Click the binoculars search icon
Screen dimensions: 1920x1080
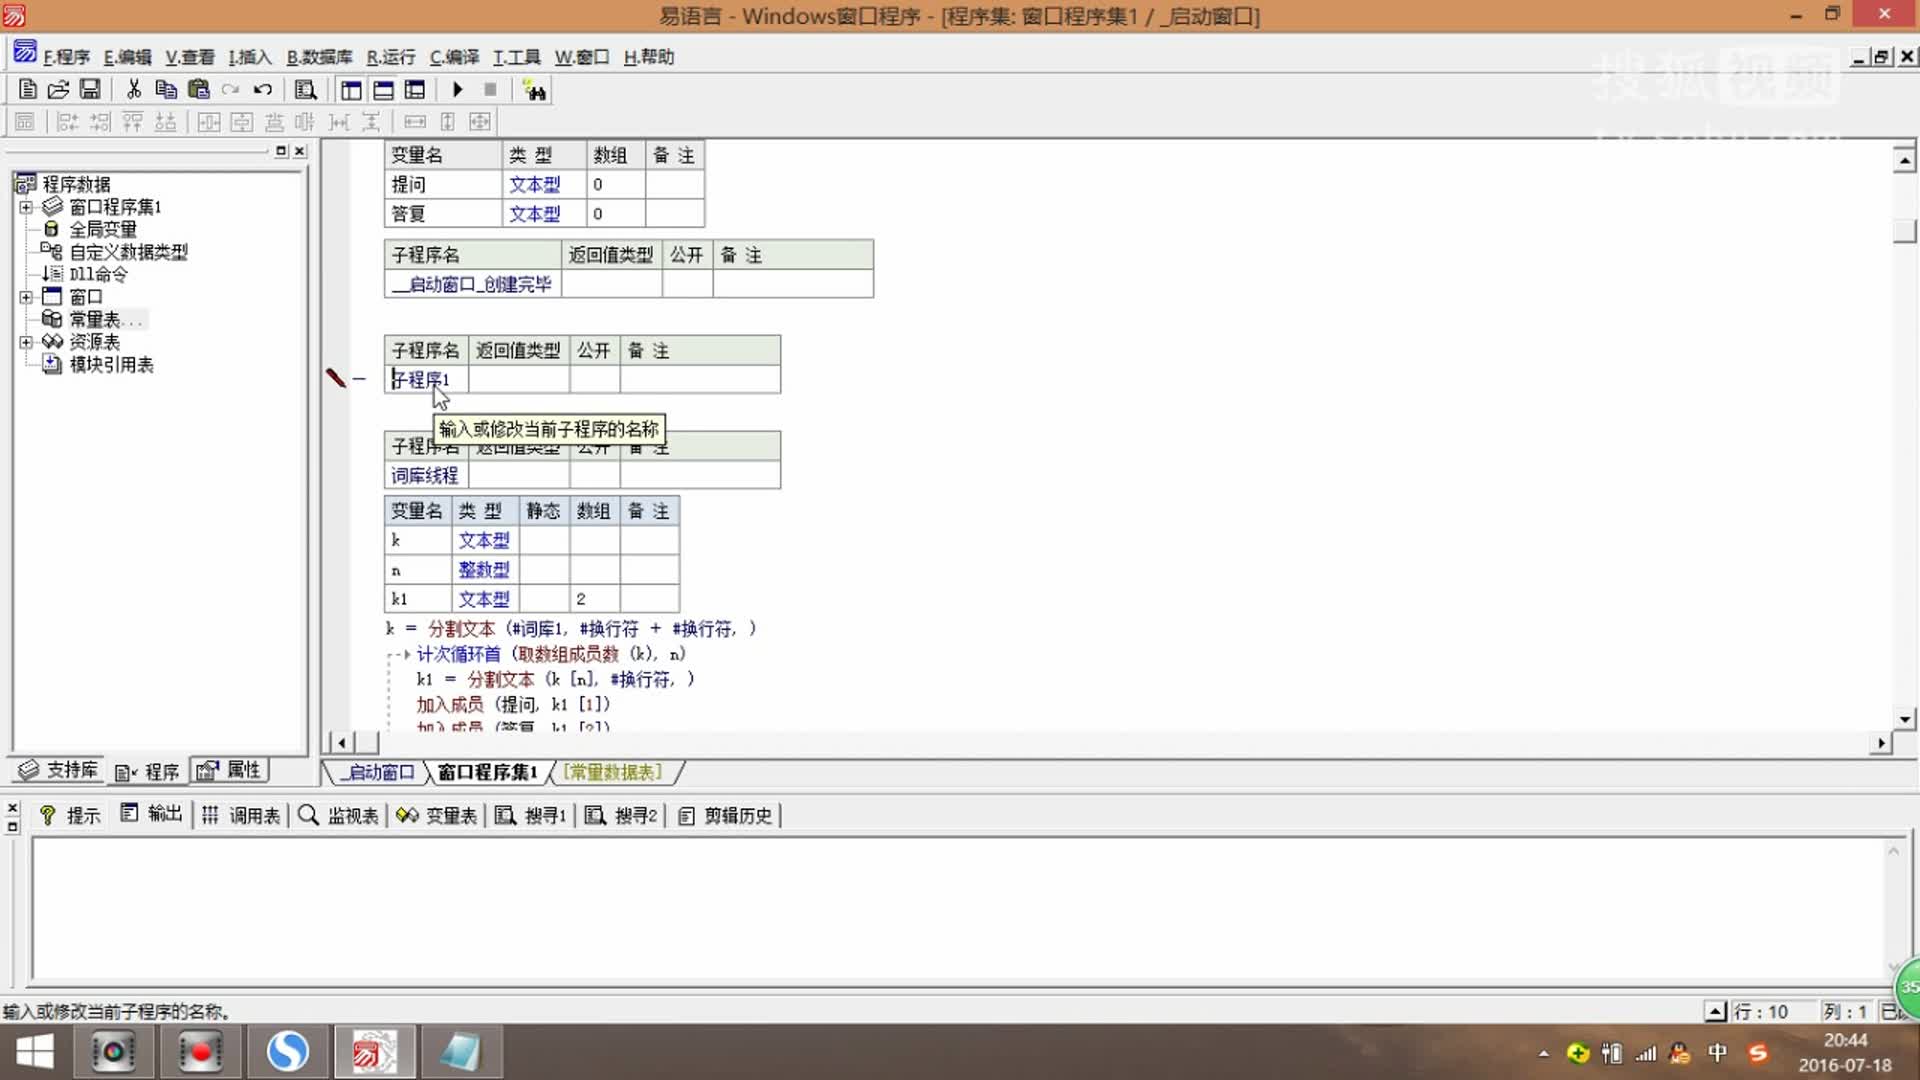click(535, 91)
